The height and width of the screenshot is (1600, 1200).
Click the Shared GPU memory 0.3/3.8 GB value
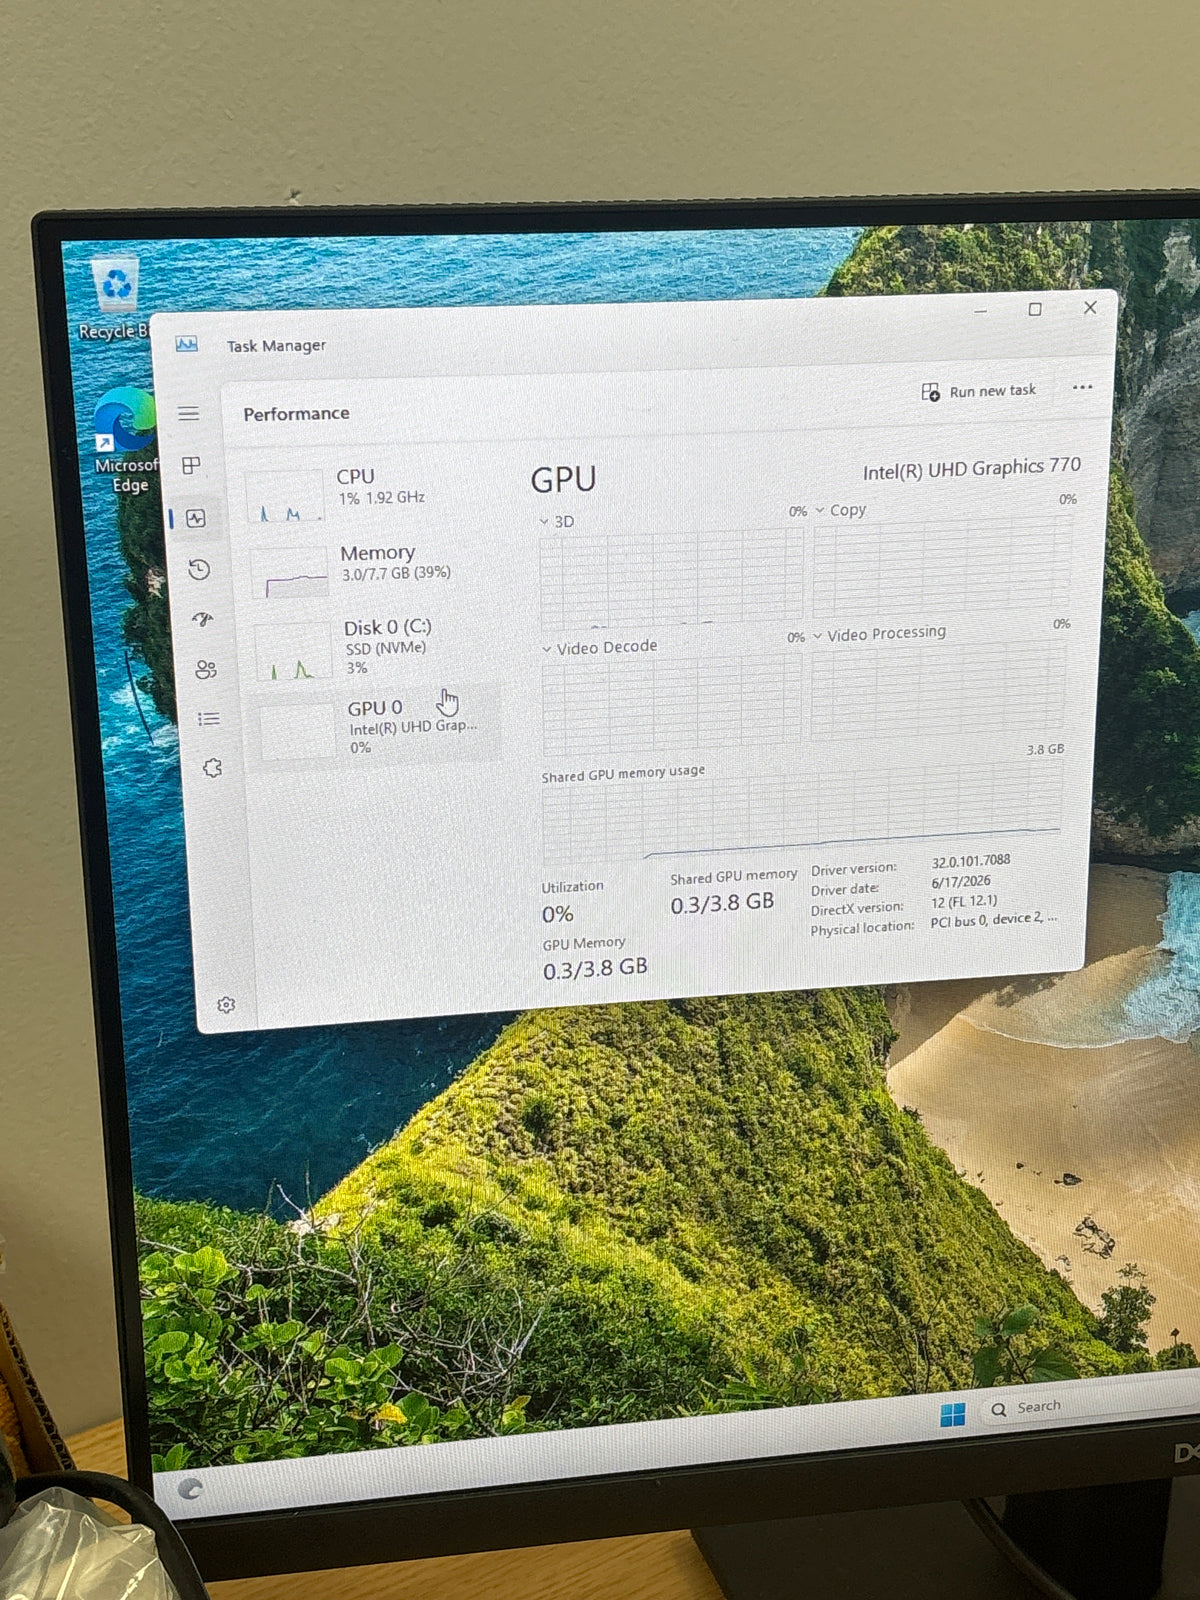[x=722, y=903]
